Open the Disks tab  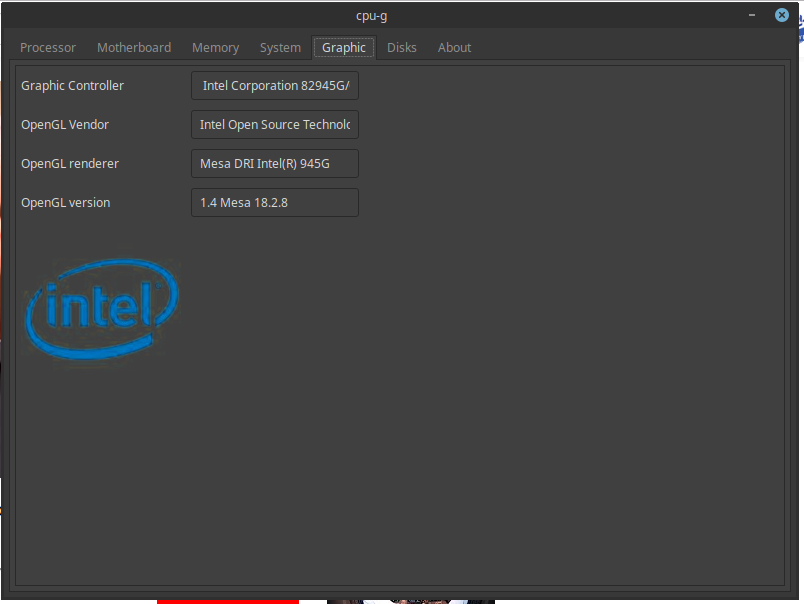pos(401,48)
